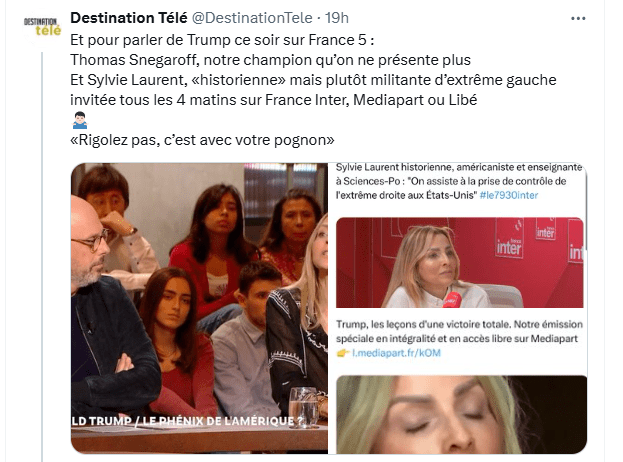The height and width of the screenshot is (462, 623).
Task: Click the Sylvie Laurent historienne caption text
Action: (x=459, y=181)
